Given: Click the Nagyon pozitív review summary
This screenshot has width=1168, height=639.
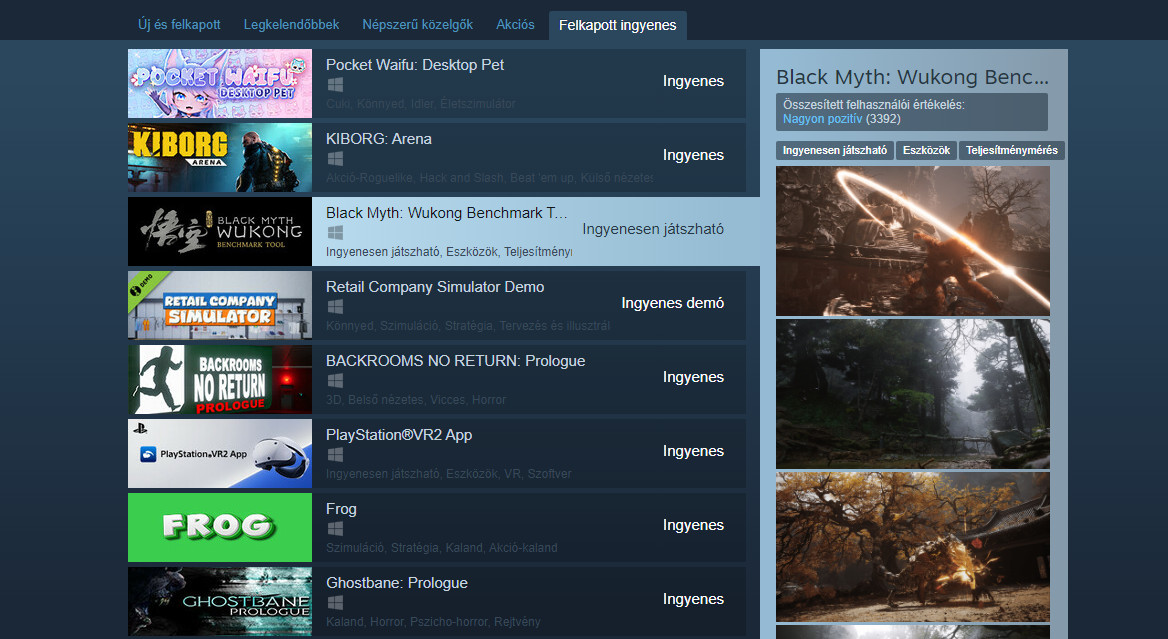Looking at the screenshot, I should tap(822, 118).
